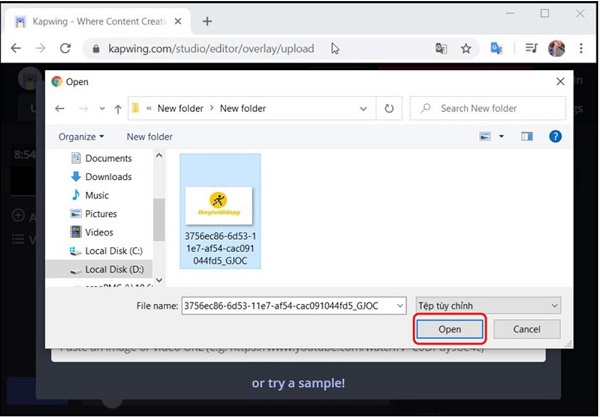This screenshot has width=600, height=417.
Task: Cancel the file Open dialog
Action: click(x=526, y=329)
